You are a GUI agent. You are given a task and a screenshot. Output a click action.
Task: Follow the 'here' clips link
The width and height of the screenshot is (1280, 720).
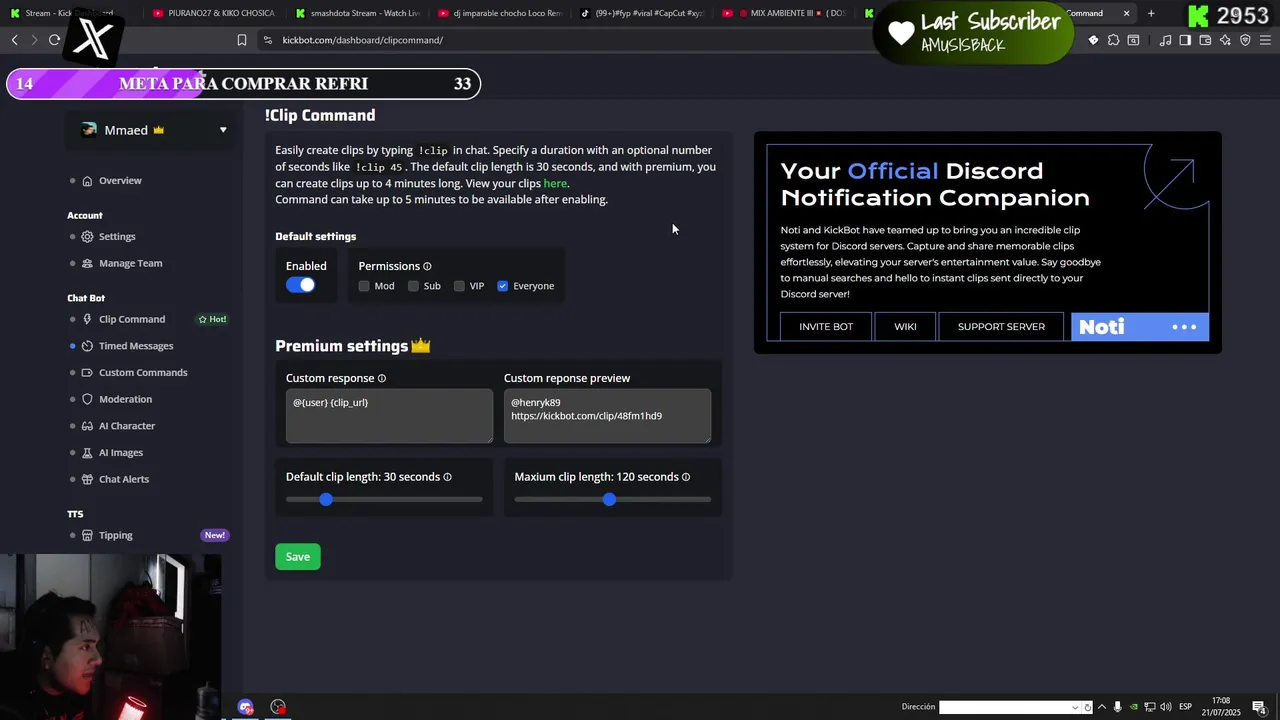point(555,184)
